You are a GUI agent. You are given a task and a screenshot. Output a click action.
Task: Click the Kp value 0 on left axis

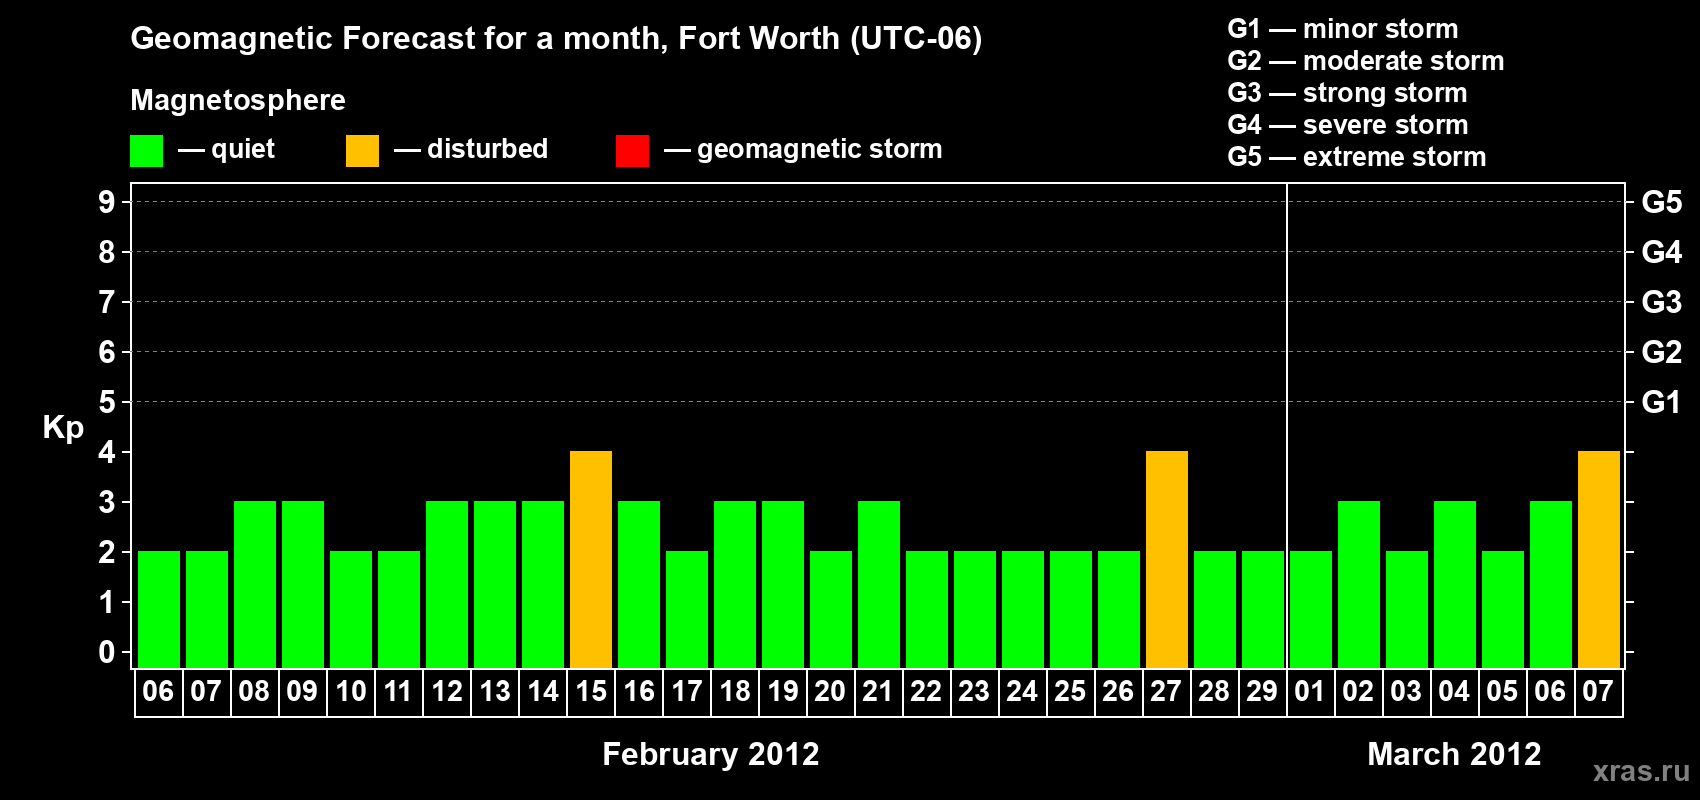click(107, 652)
